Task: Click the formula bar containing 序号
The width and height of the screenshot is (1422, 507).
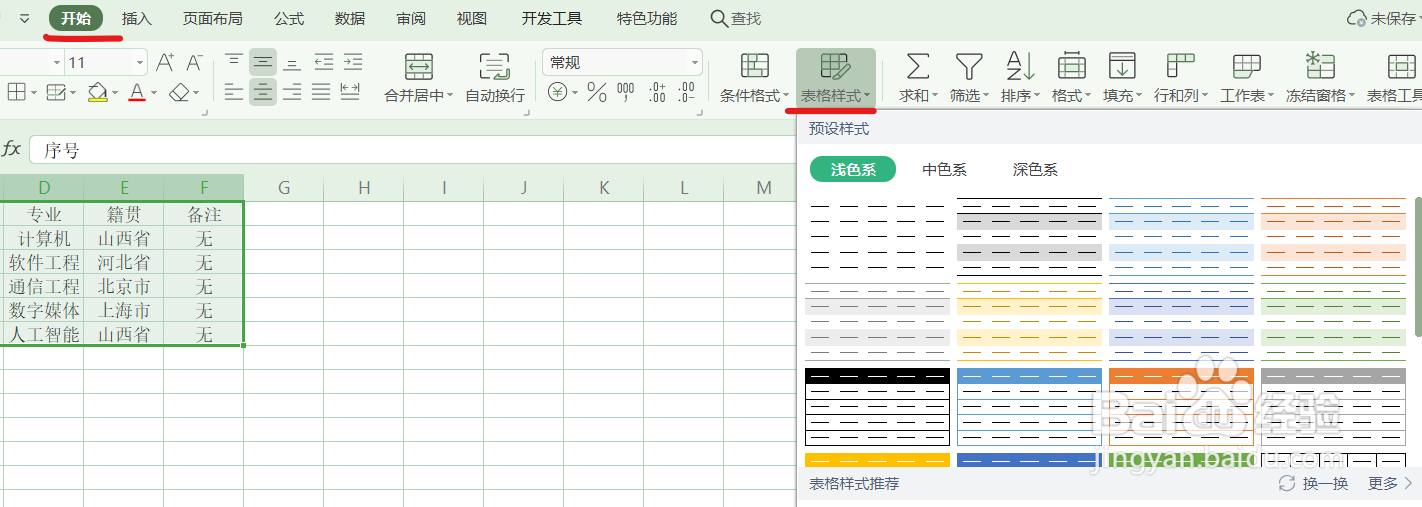Action: 412,150
